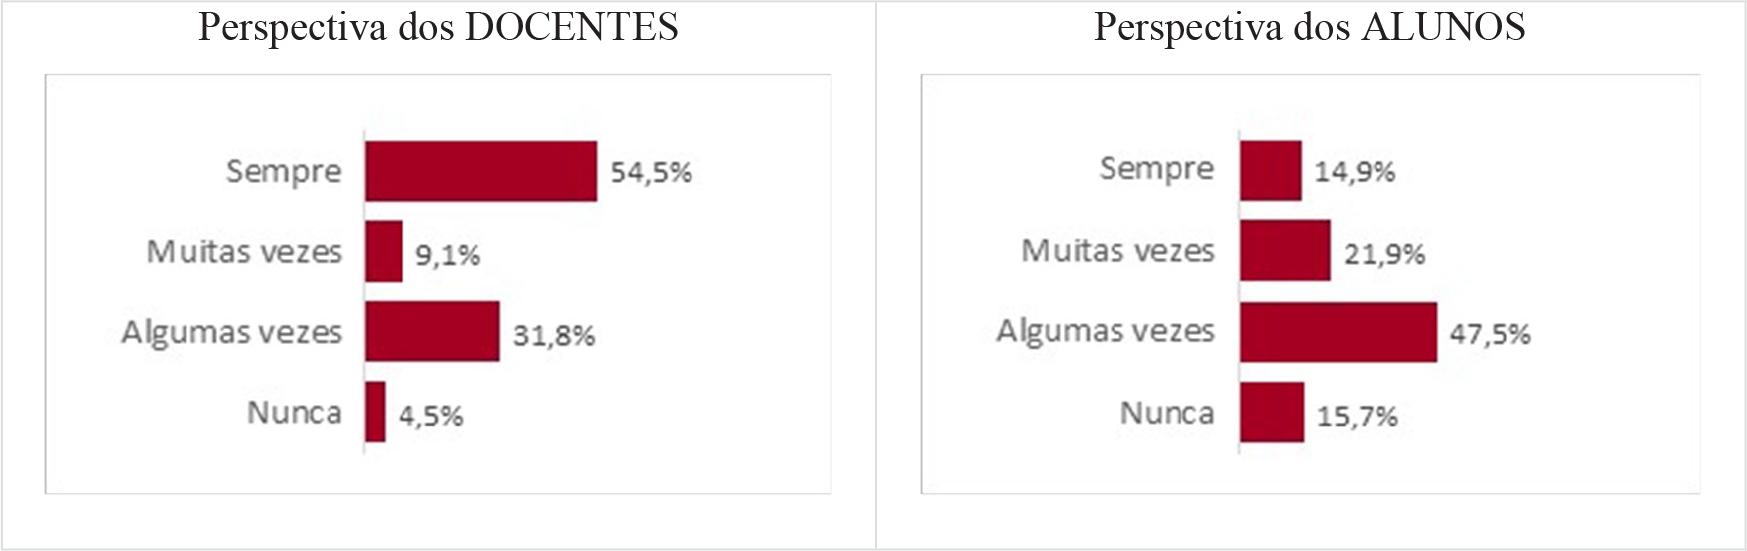Select the 4,5% Nunca bar
Image resolution: width=1747 pixels, height=551 pixels.
coord(375,411)
